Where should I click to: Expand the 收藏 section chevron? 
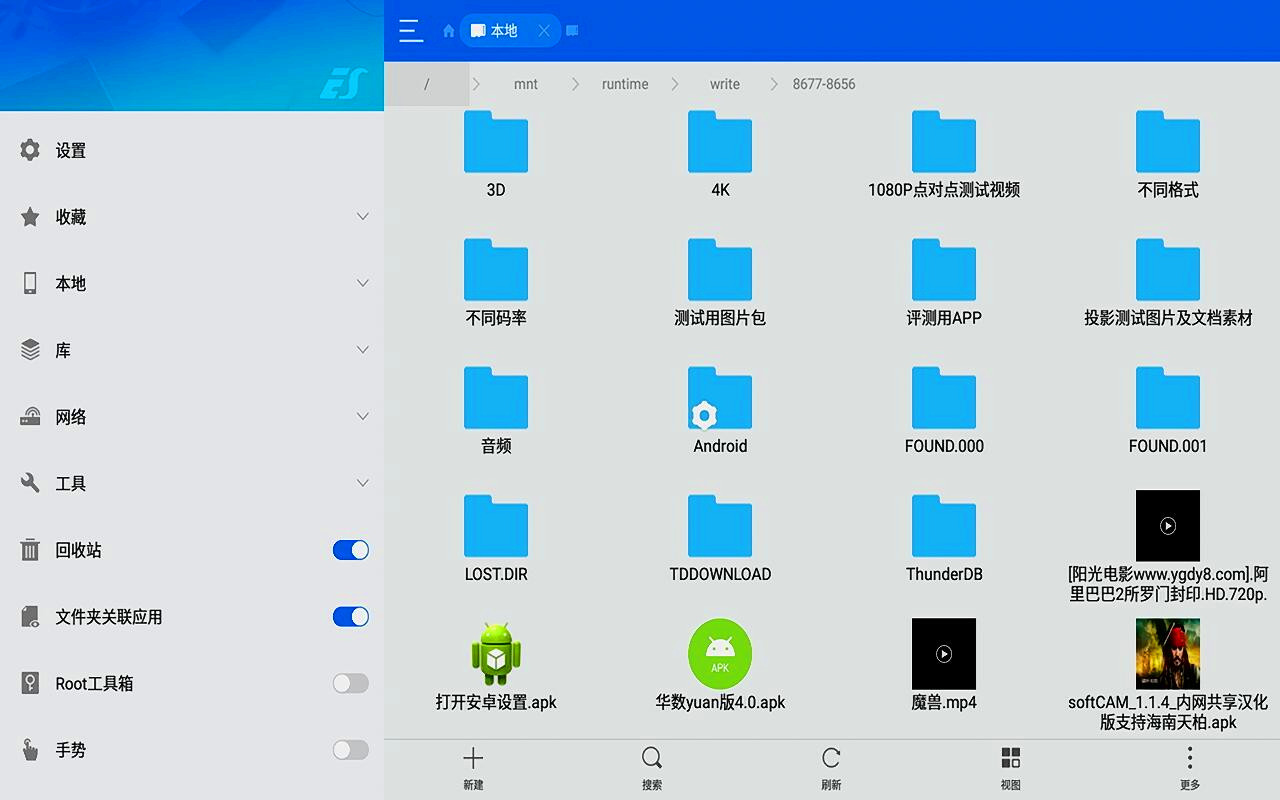point(363,217)
